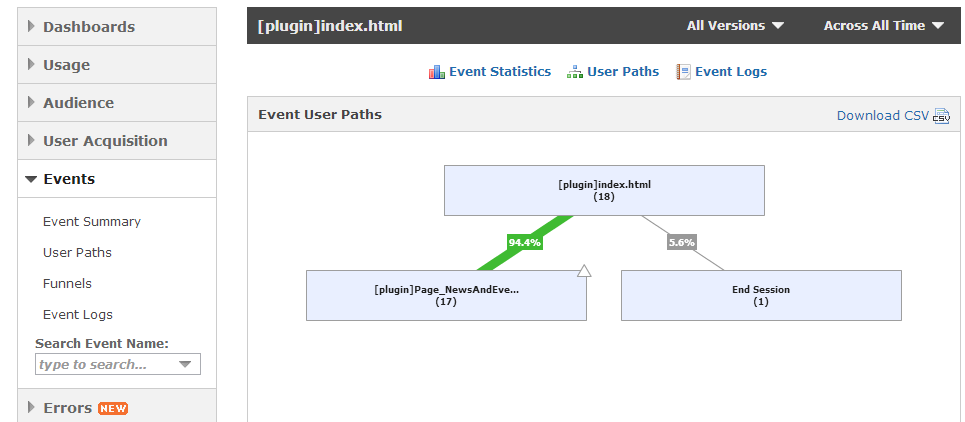The height and width of the screenshot is (422, 965).
Task: Expand the Dashboards section
Action: tap(88, 27)
